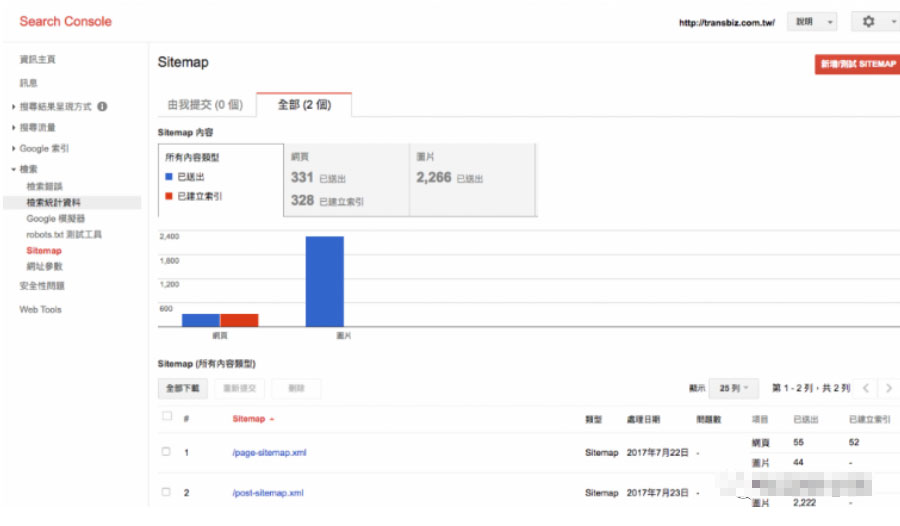Expand the Google 索引 sidebar section

(43, 148)
